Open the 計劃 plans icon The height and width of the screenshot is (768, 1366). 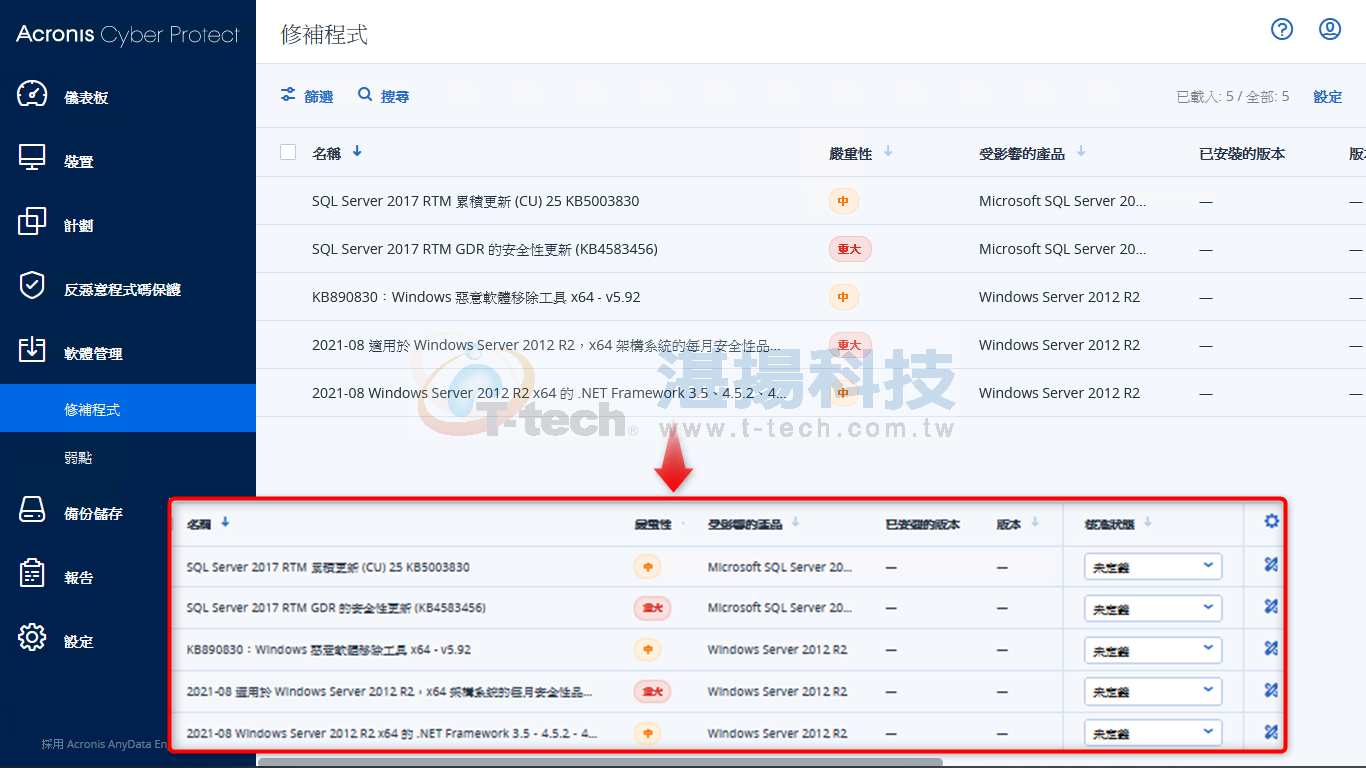[x=32, y=222]
